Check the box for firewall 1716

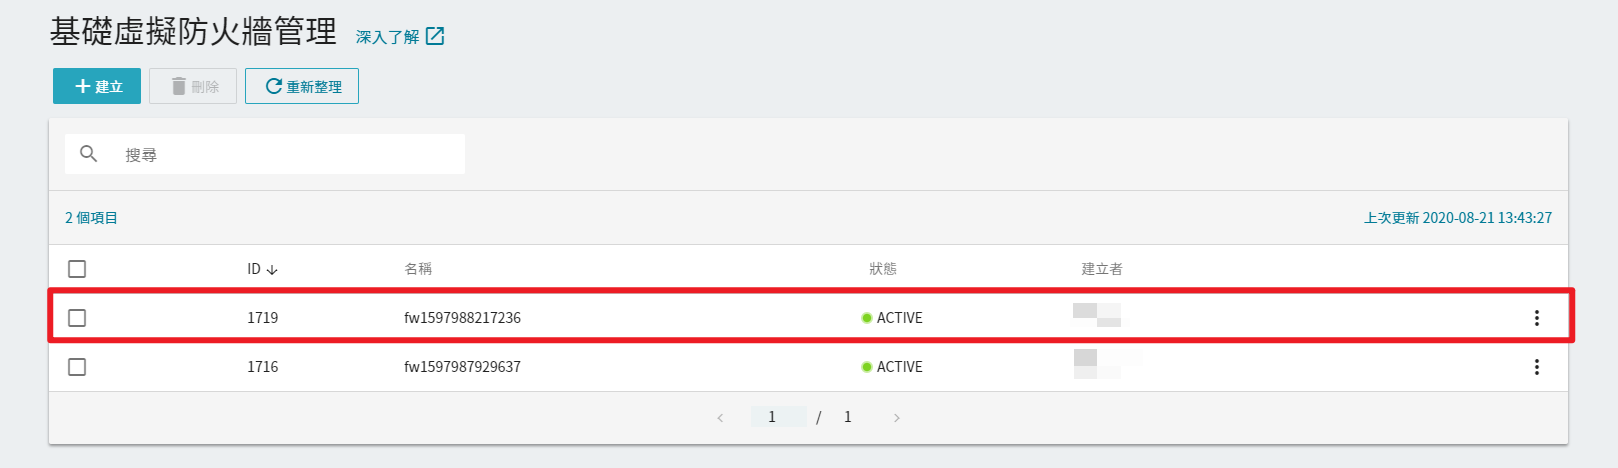[77, 367]
